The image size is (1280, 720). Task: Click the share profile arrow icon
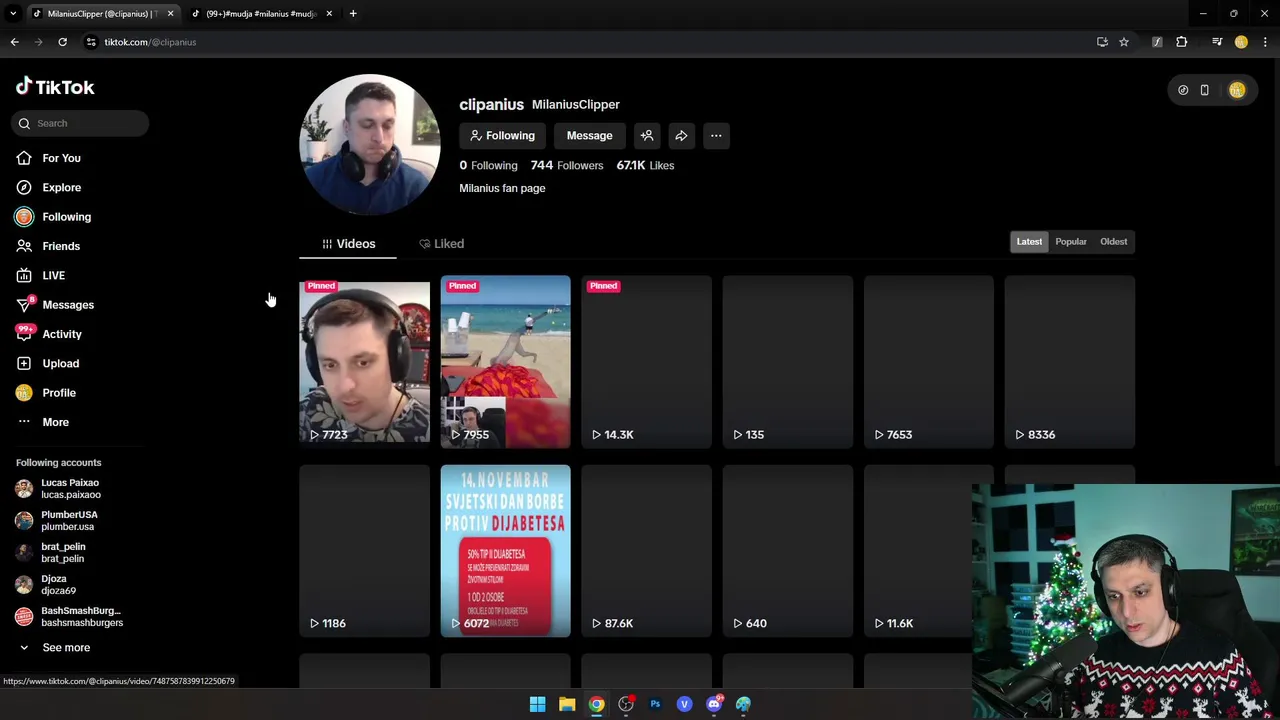(681, 135)
